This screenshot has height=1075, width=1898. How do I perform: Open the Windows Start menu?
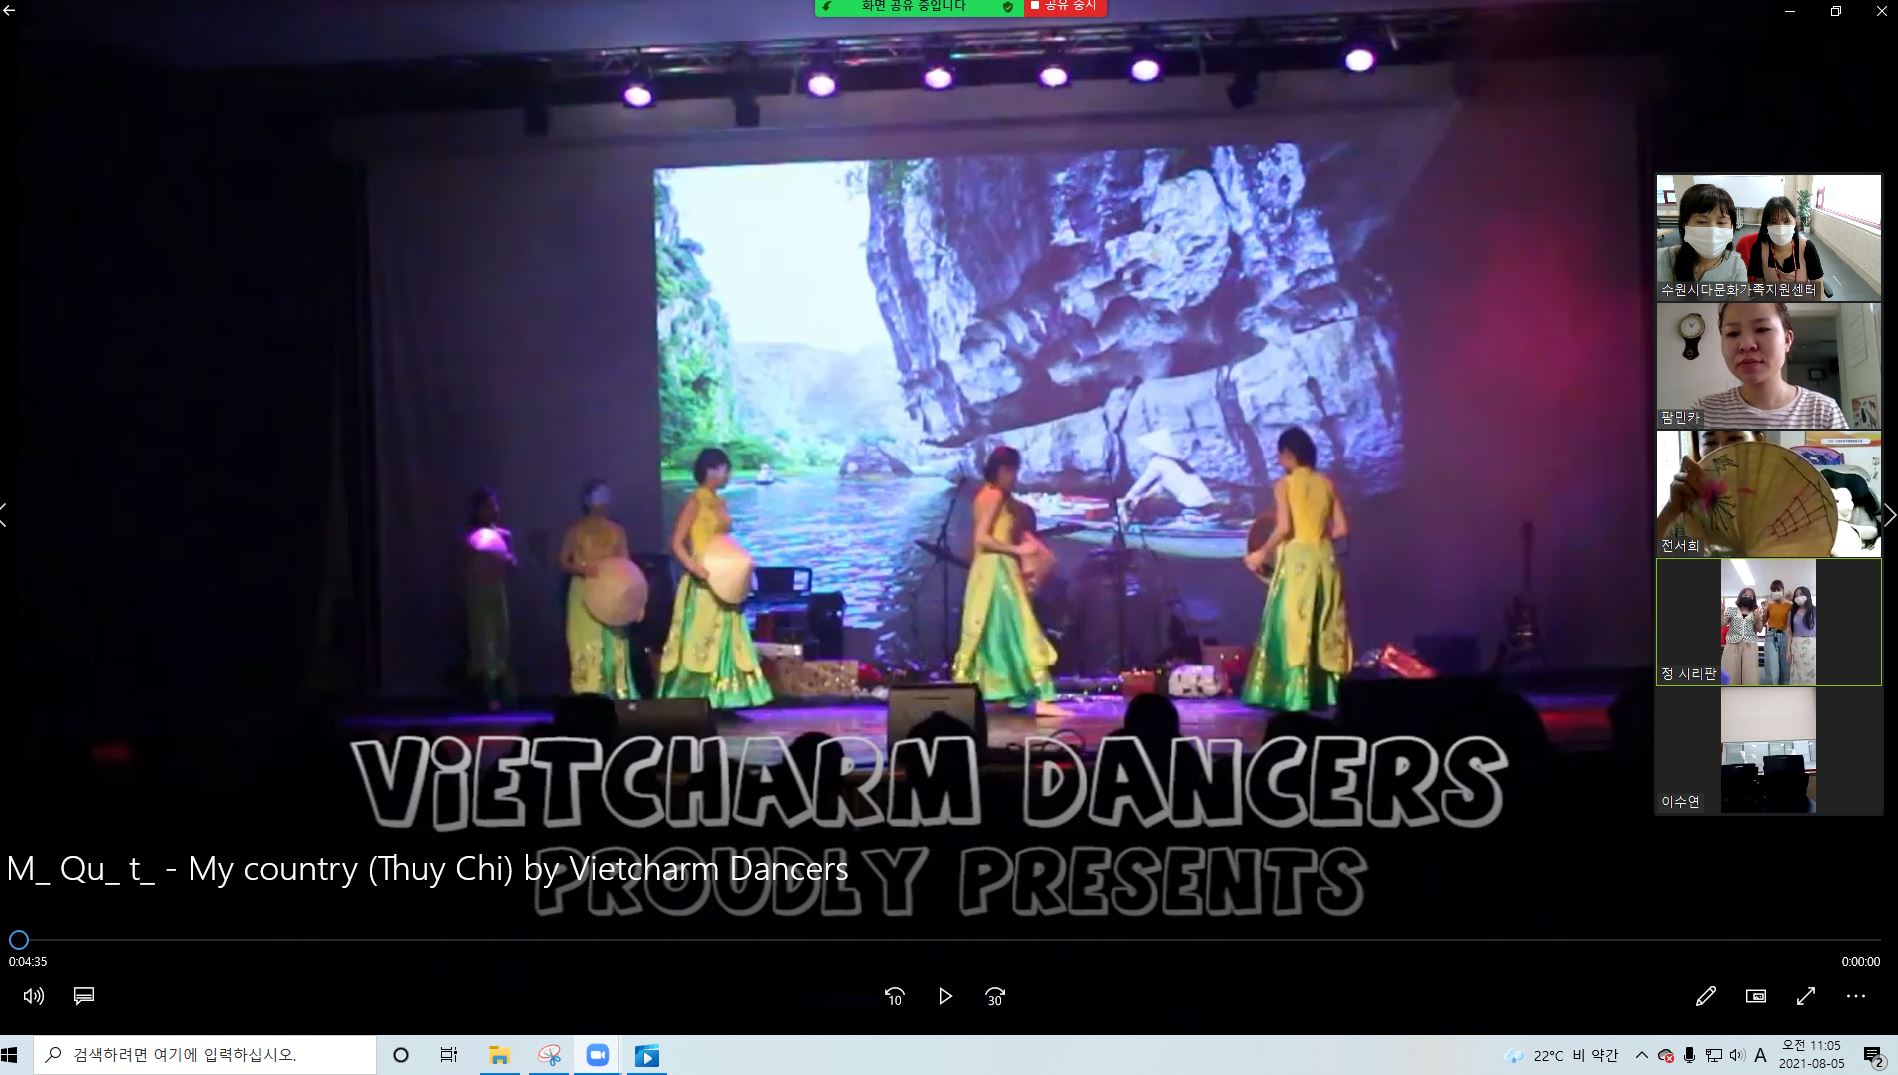click(x=10, y=1055)
